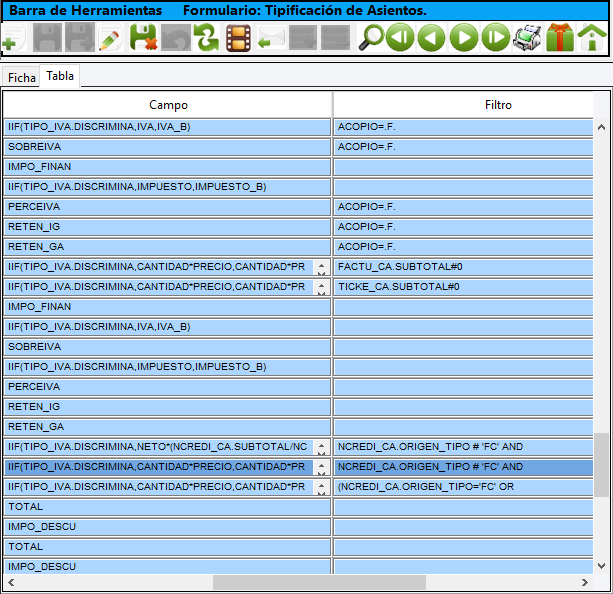Click the Campo column header
Viewport: 613px width, 594px height.
[168, 105]
